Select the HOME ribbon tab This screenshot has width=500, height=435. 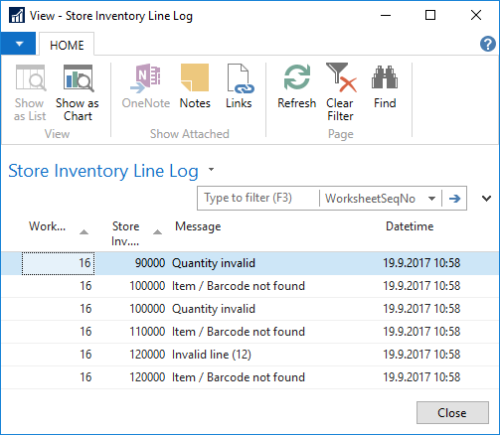click(67, 45)
